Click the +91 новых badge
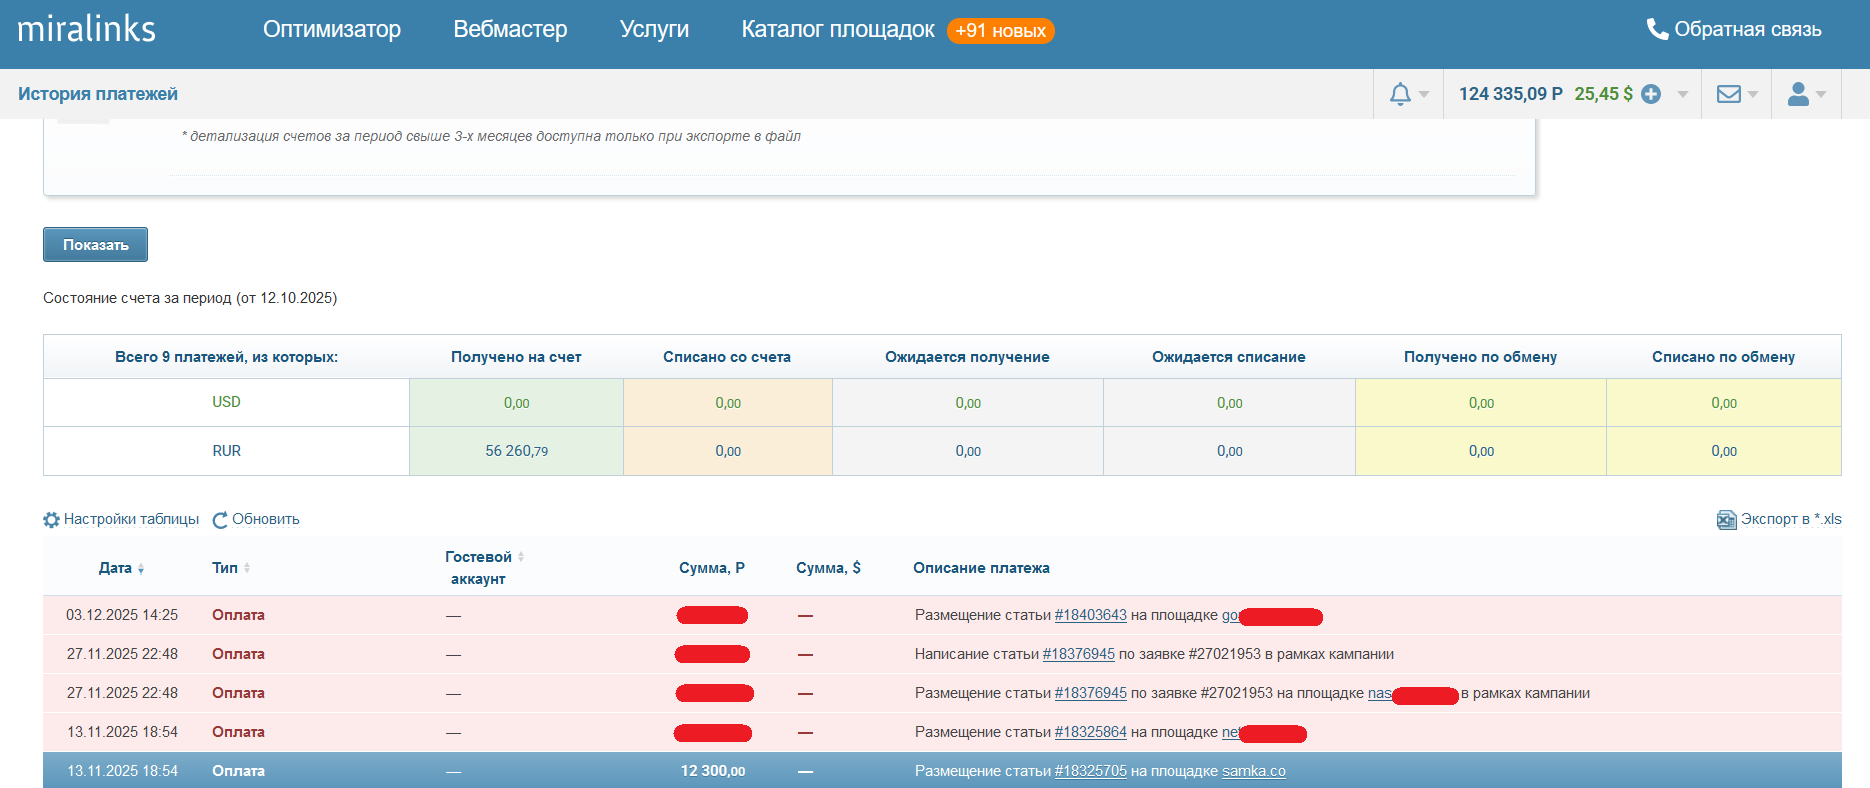This screenshot has width=1870, height=788. 1000,31
